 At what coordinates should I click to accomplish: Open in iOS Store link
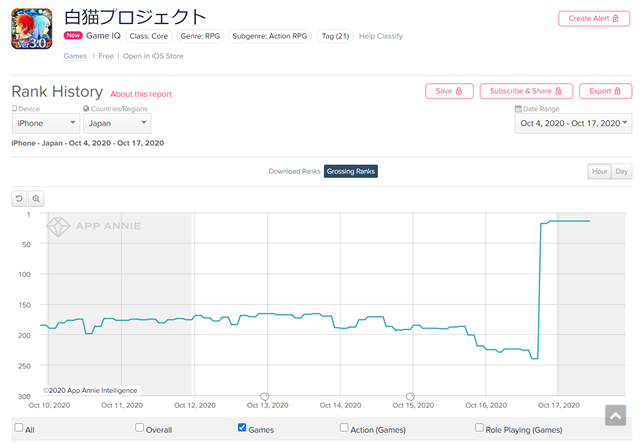[x=153, y=56]
